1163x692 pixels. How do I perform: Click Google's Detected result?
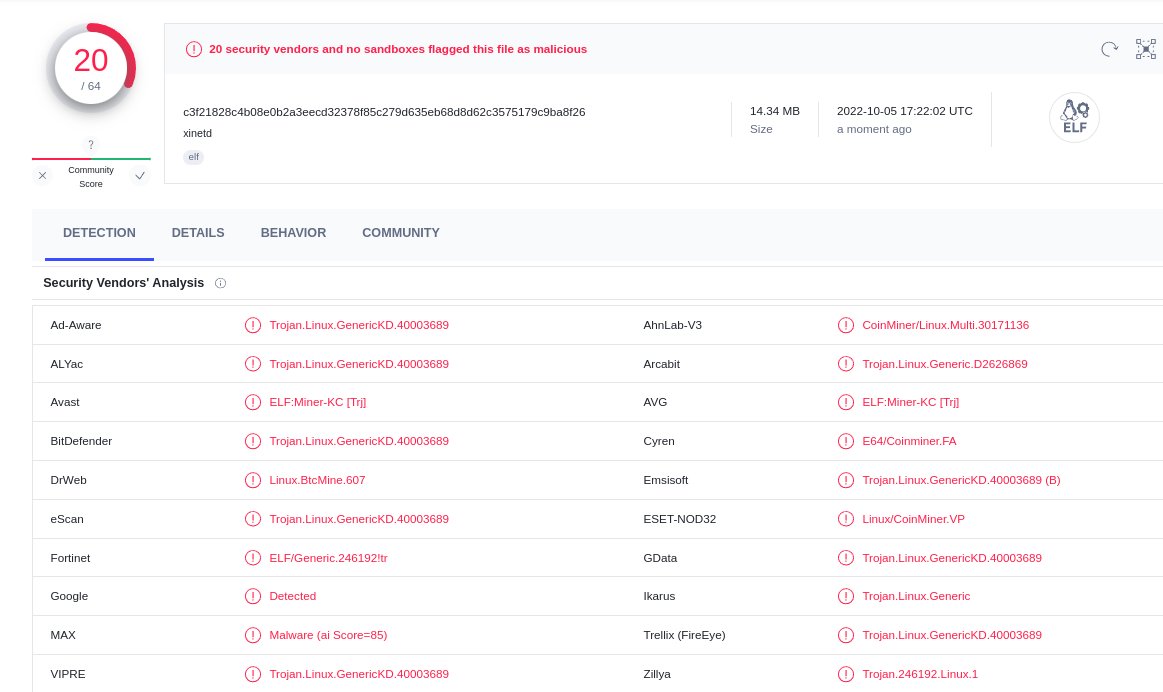click(292, 596)
